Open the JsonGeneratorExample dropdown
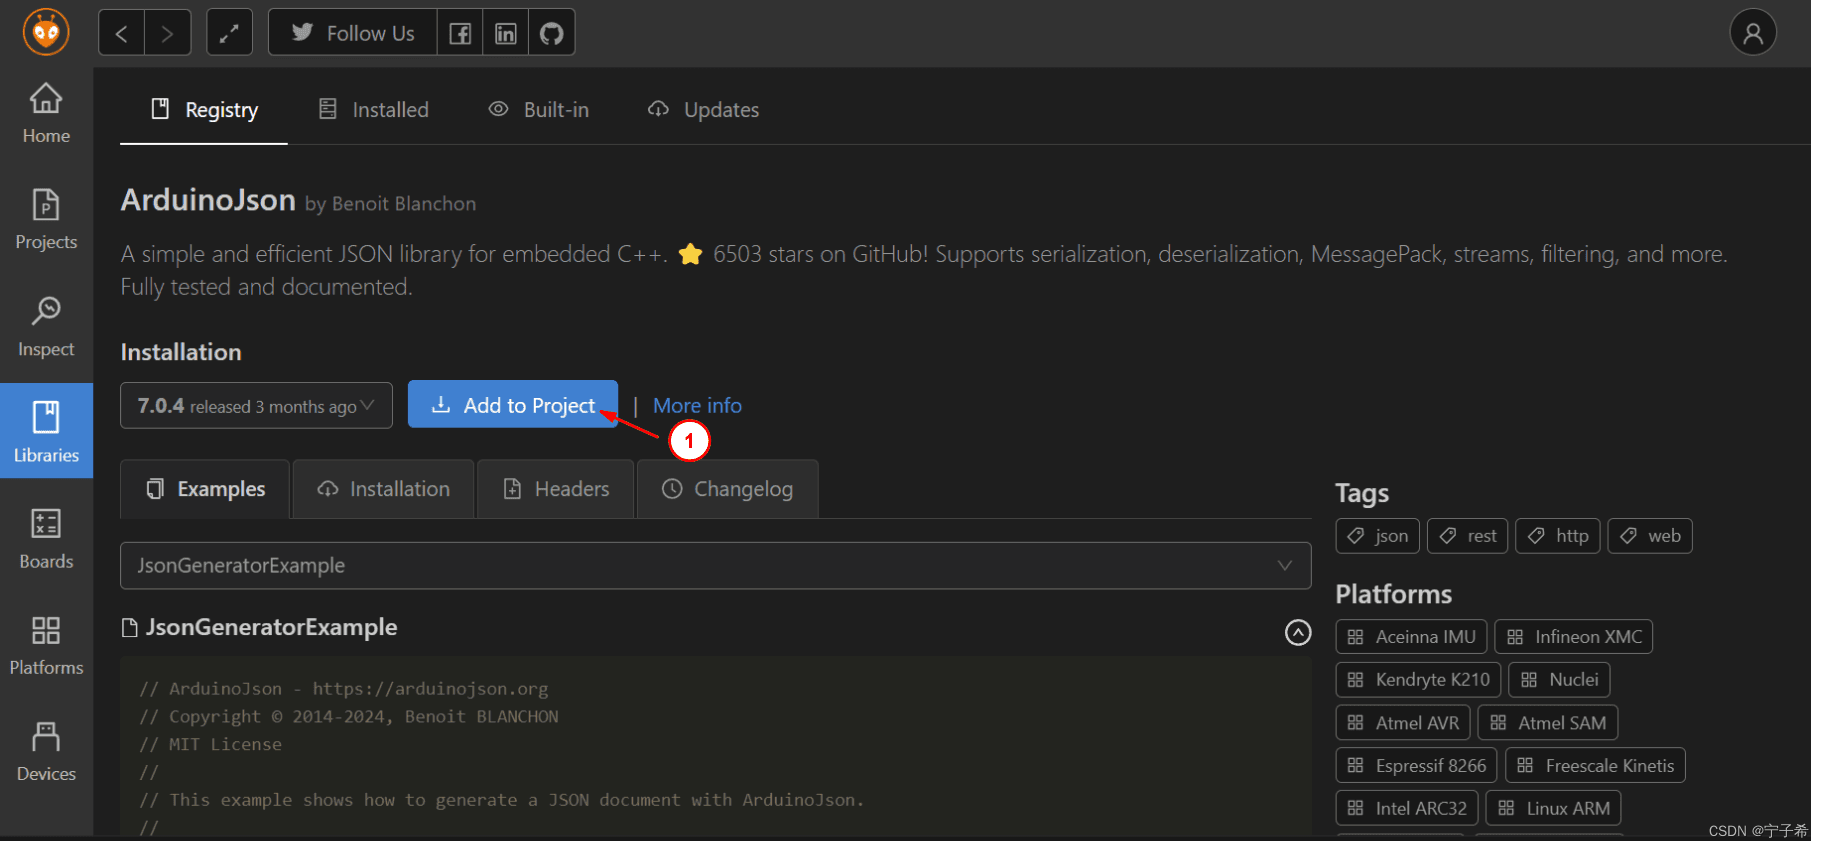This screenshot has height=848, width=1825. pos(716,566)
